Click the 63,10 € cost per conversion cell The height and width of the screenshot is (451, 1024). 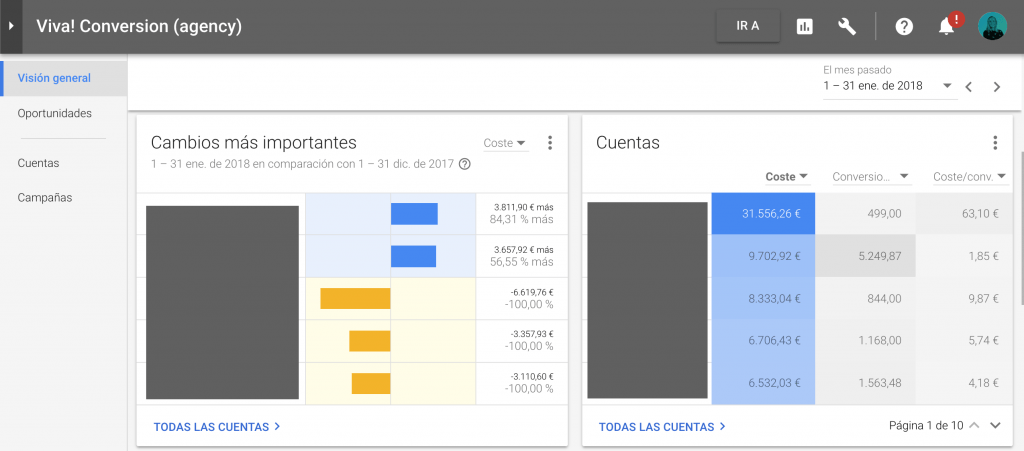coord(964,213)
